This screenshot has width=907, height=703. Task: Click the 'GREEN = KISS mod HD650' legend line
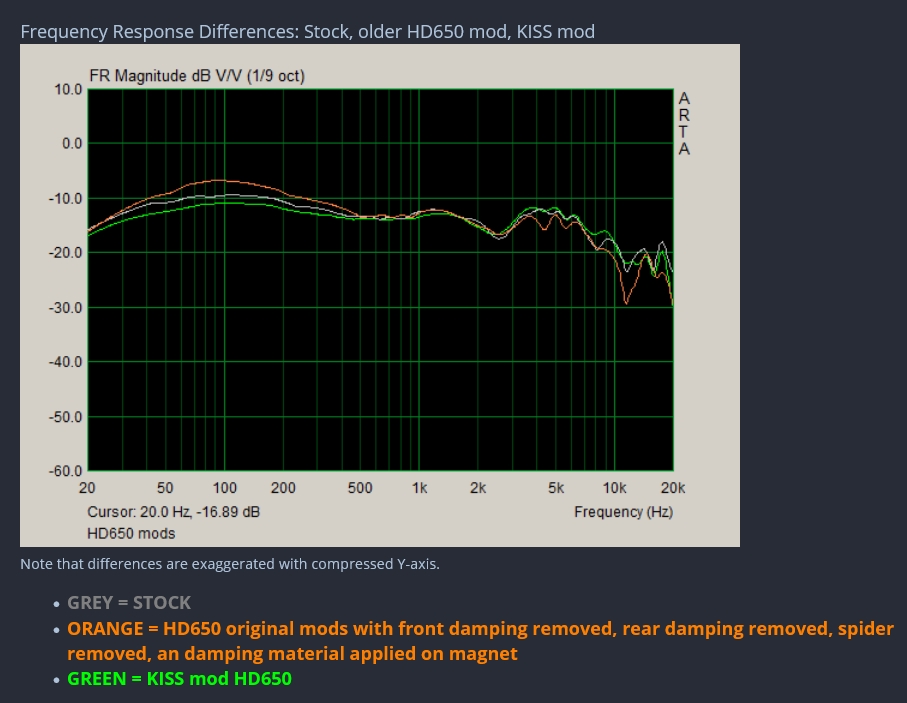click(179, 679)
